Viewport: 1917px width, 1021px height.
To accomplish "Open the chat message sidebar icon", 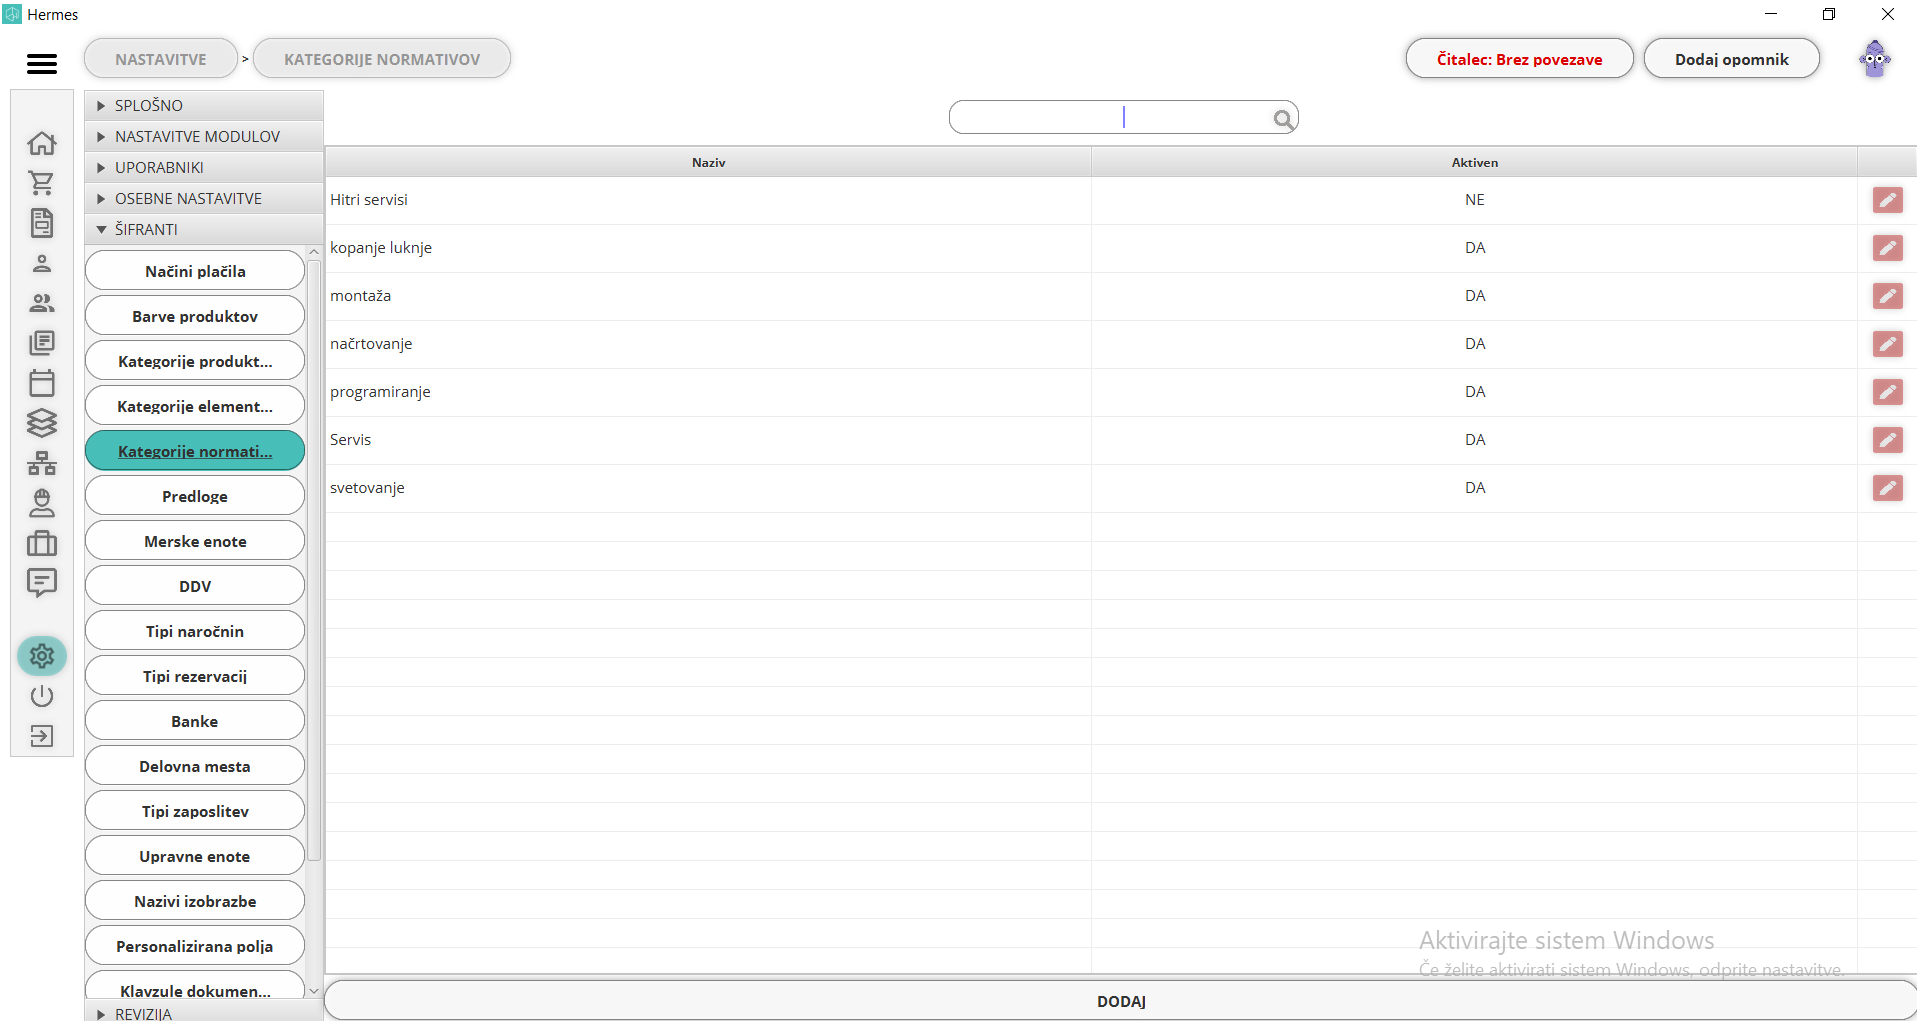I will (x=42, y=583).
